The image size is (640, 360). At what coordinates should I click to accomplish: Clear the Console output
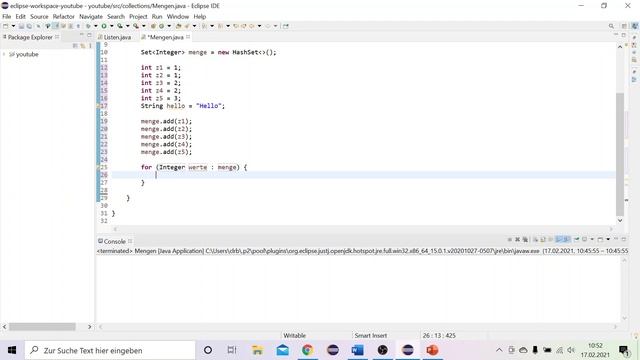pos(535,240)
